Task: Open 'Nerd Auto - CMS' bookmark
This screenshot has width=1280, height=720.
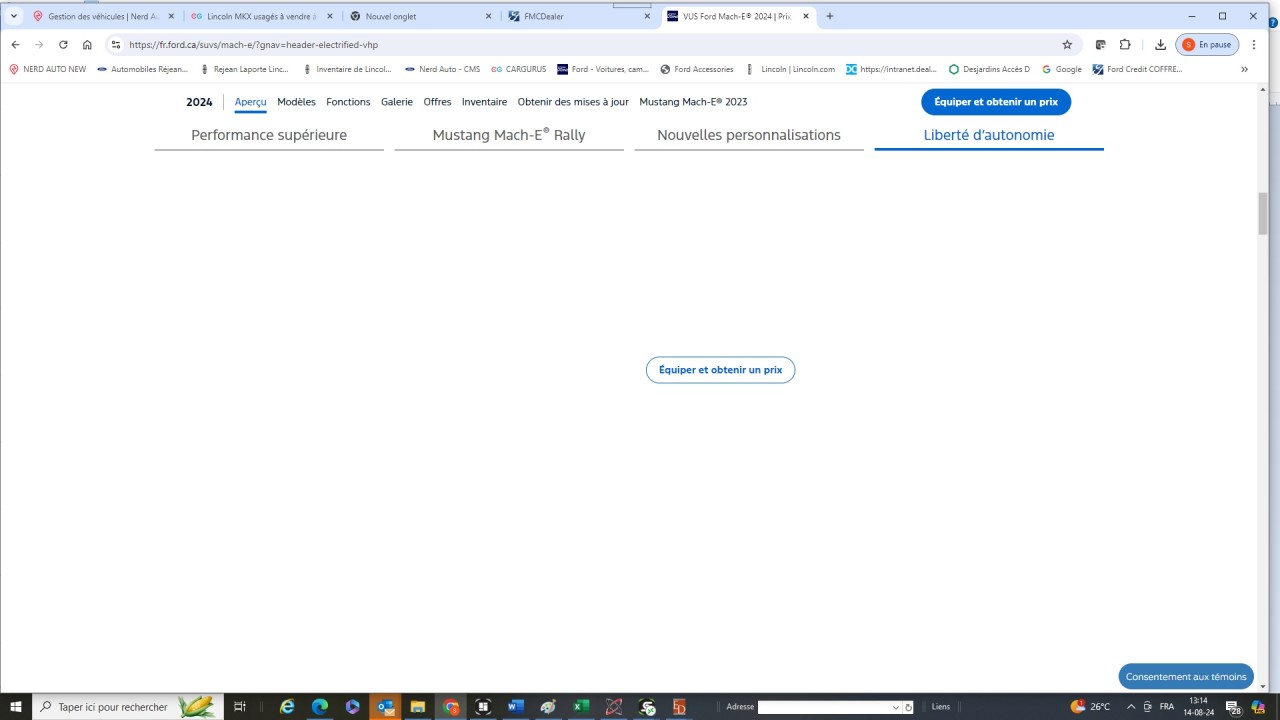Action: click(443, 70)
